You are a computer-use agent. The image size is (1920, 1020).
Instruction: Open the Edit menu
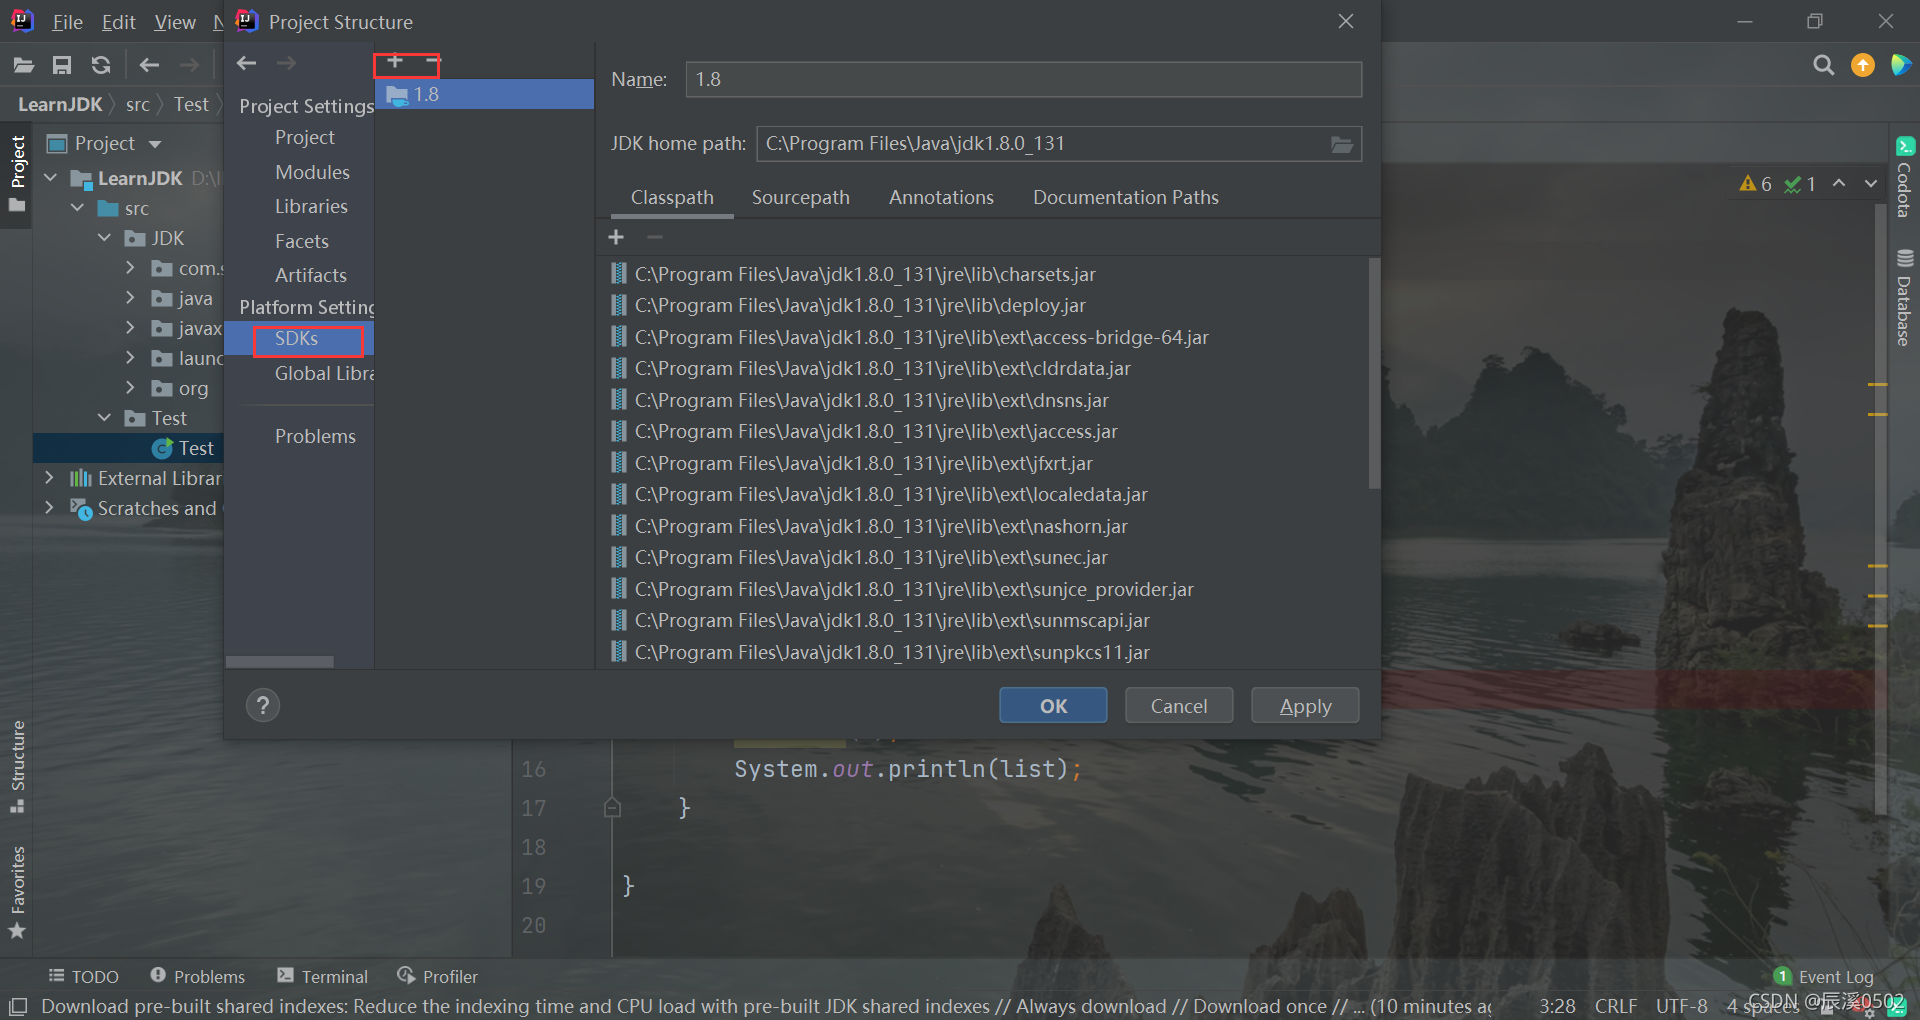pos(118,22)
